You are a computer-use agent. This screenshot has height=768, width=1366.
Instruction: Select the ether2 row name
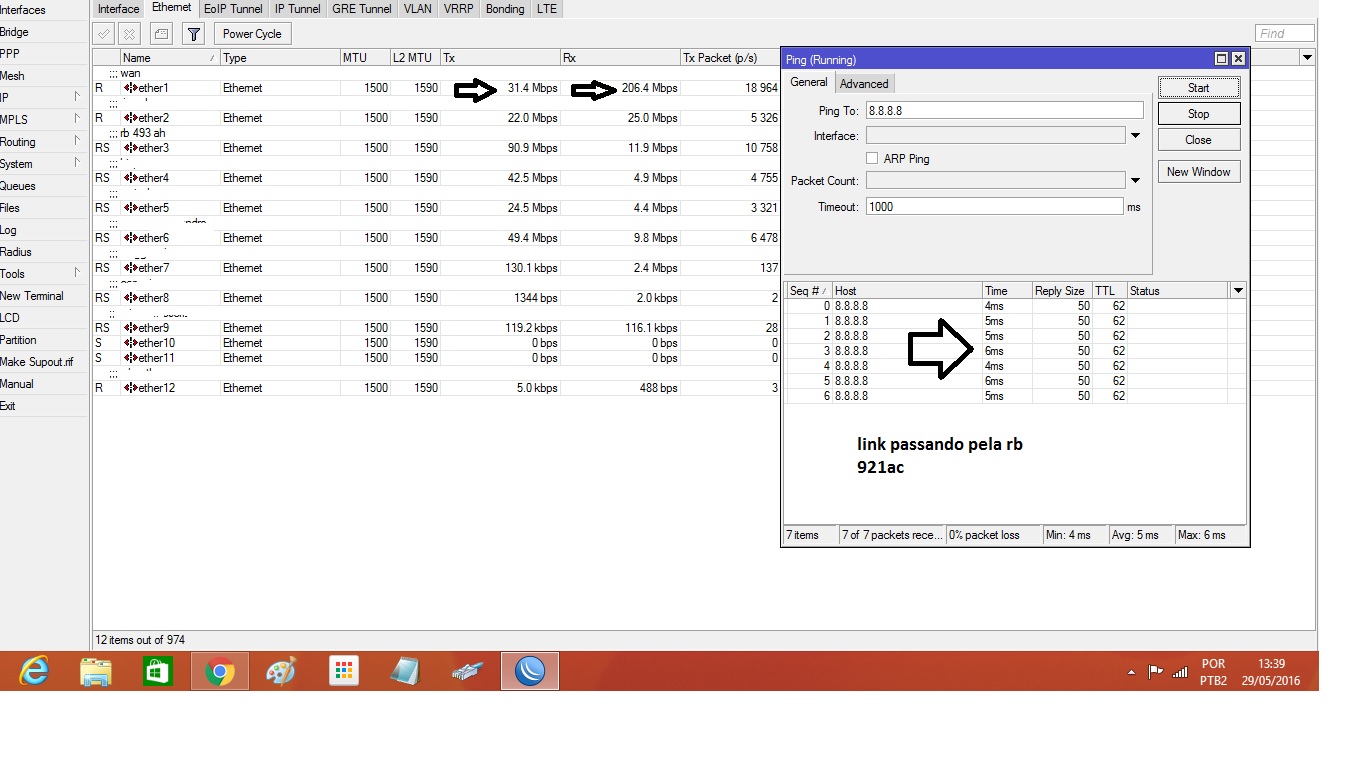point(154,118)
